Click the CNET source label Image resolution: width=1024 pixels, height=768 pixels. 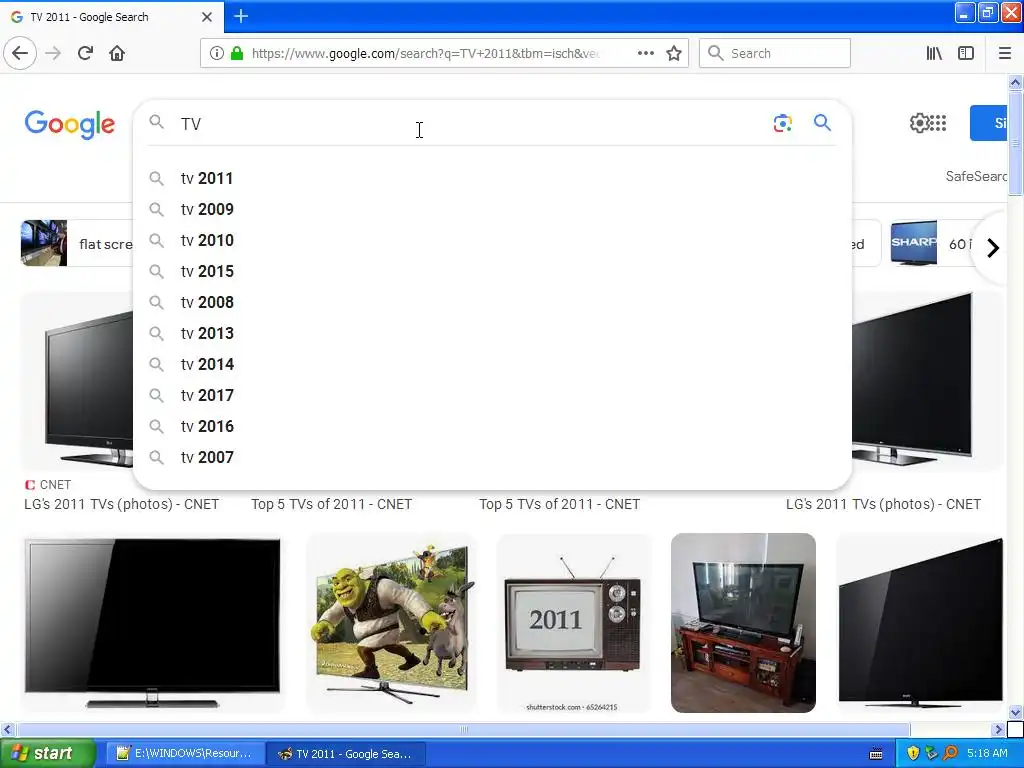tap(48, 485)
